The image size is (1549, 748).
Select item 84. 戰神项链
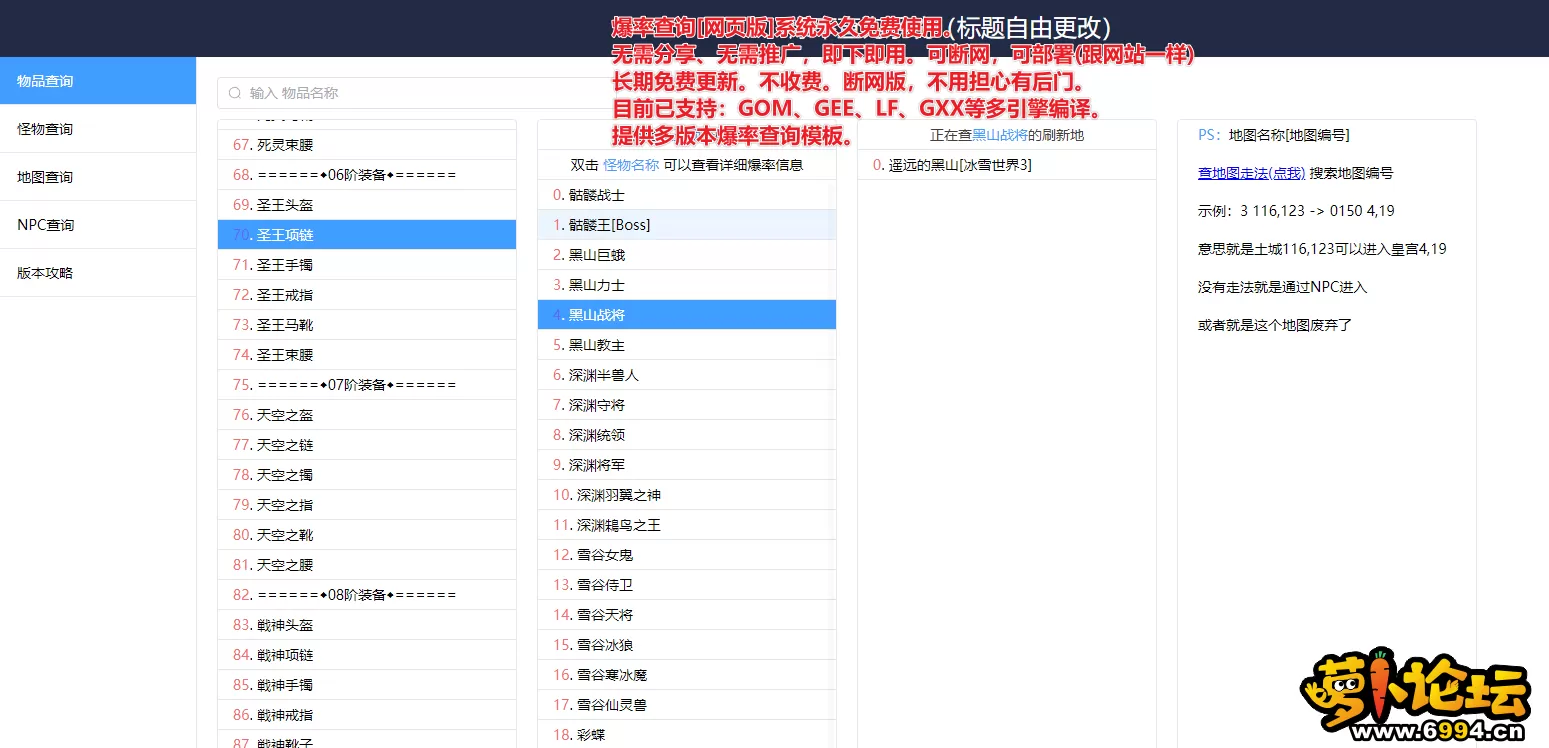tap(367, 655)
